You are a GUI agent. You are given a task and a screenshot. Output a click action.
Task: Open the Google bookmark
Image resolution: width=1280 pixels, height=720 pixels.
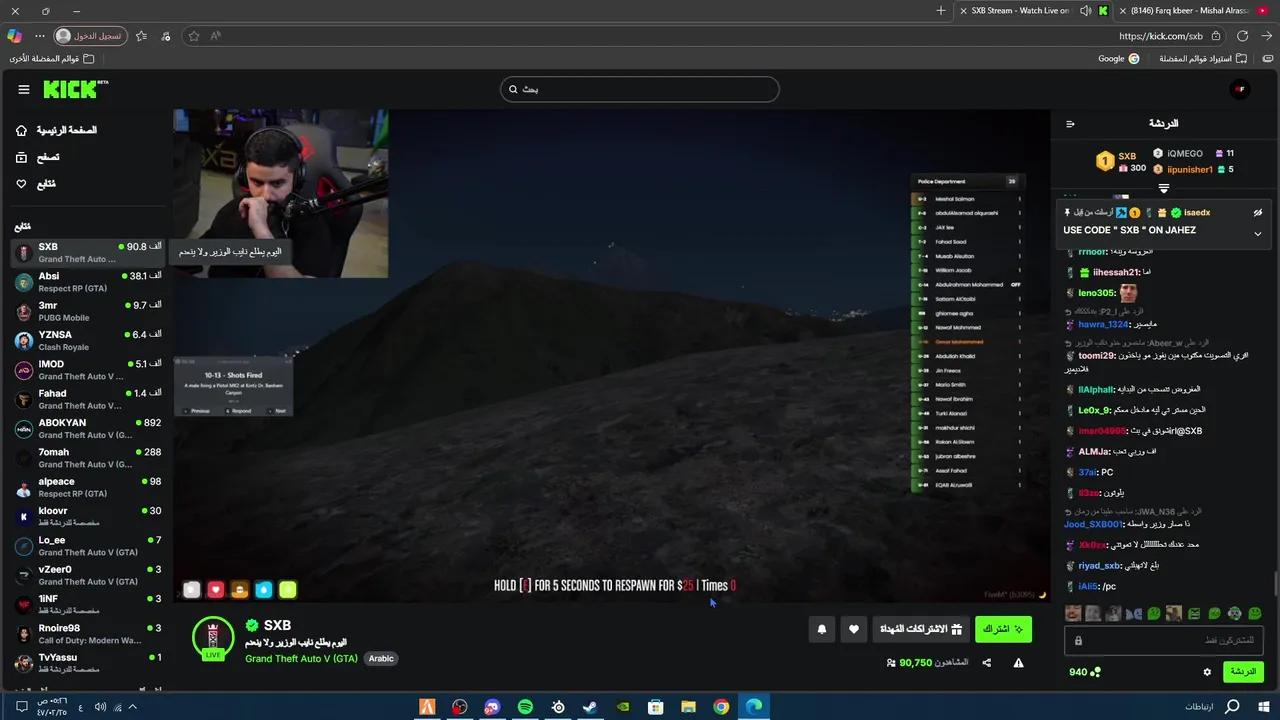(1119, 59)
